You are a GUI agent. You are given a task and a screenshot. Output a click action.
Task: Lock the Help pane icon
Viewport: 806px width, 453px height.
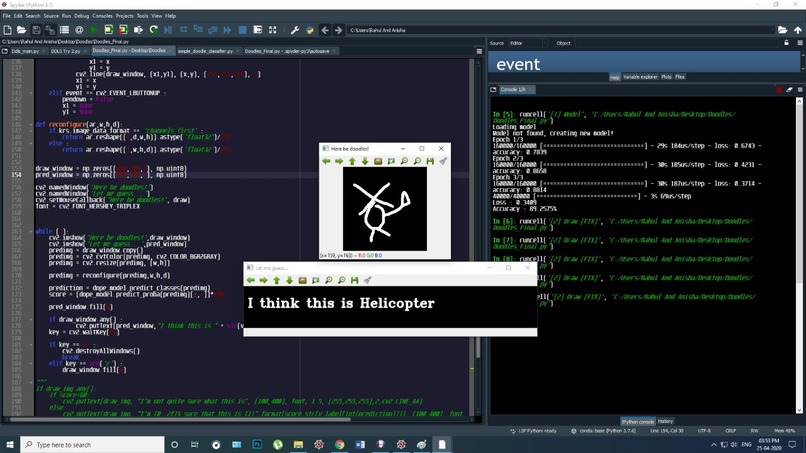[786, 43]
